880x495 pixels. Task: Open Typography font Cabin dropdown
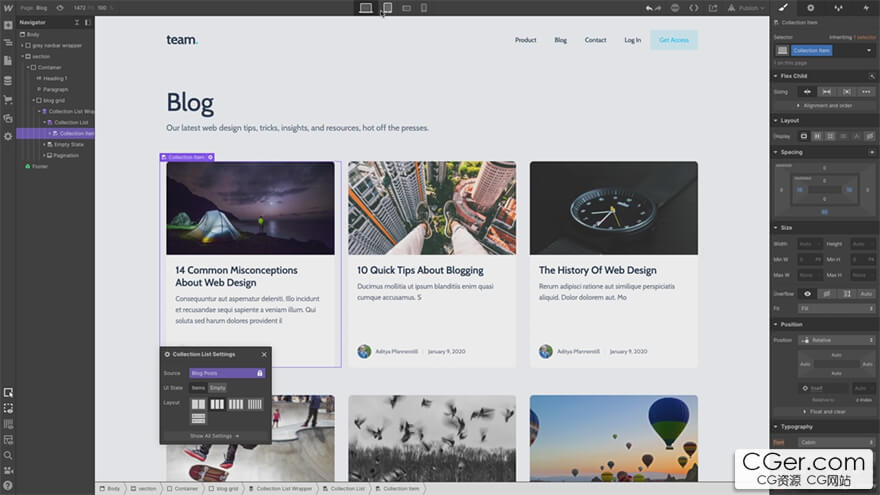(836, 442)
